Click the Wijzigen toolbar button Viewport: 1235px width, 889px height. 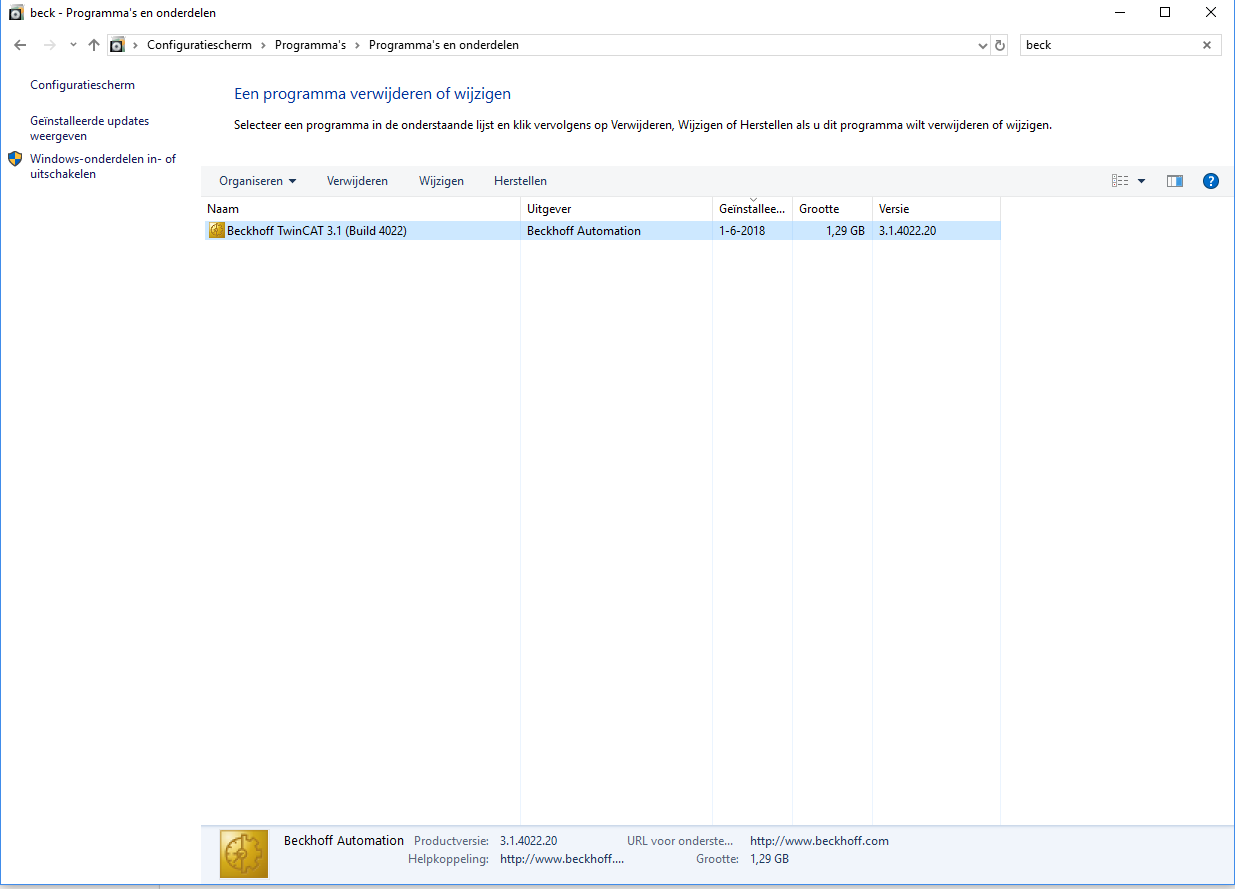pyautogui.click(x=441, y=181)
